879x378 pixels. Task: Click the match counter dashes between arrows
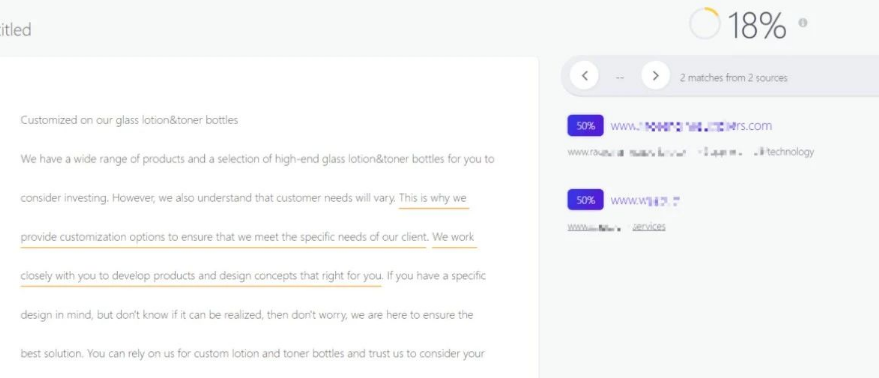coord(619,77)
